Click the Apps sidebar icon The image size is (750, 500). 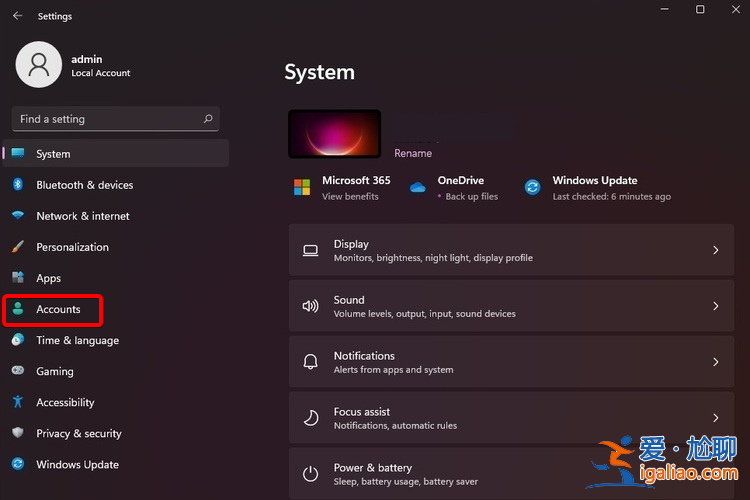pos(18,277)
